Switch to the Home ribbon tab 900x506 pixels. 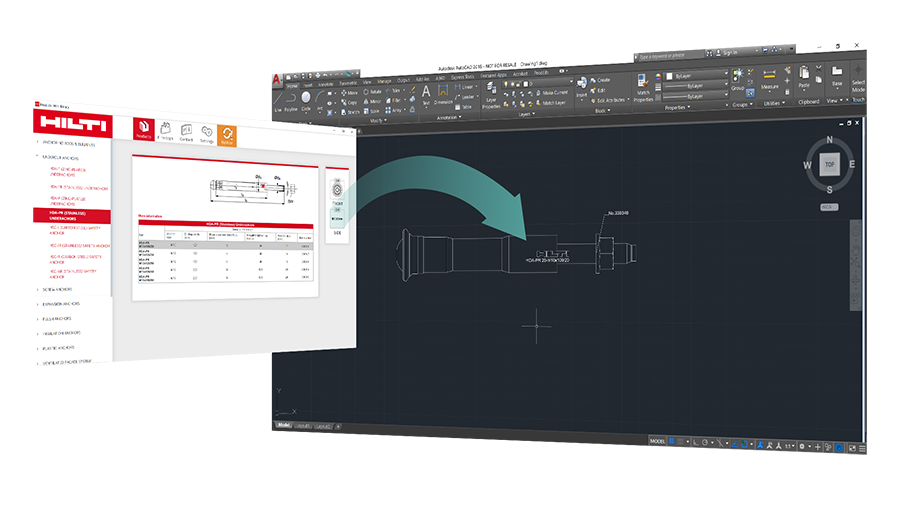(x=292, y=86)
